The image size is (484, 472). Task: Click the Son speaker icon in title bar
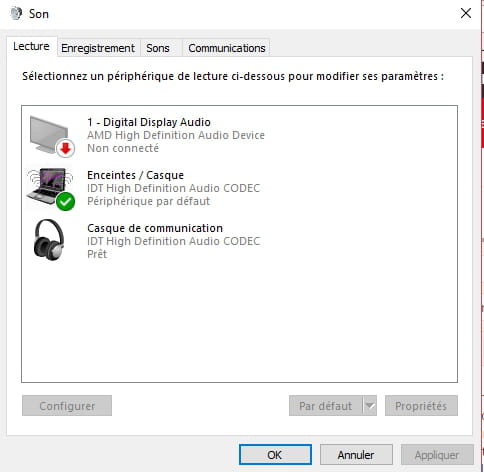(x=16, y=14)
